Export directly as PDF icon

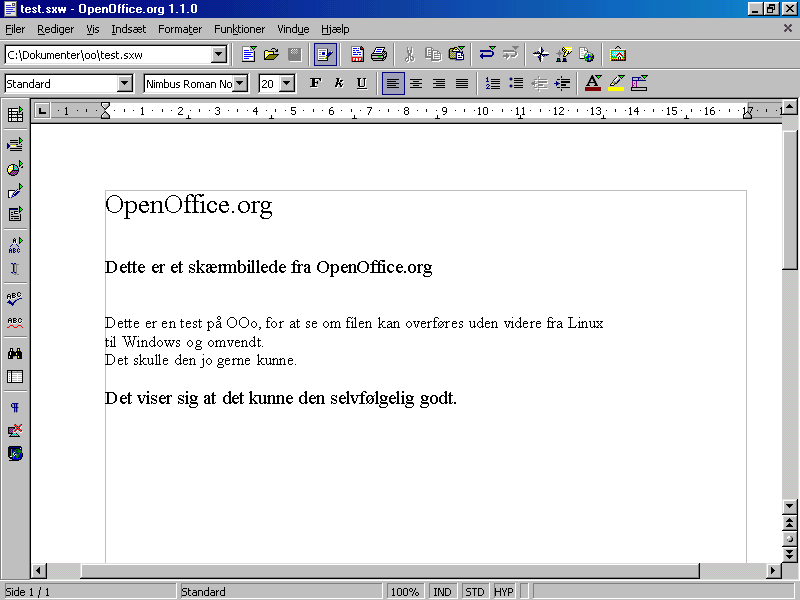357,54
